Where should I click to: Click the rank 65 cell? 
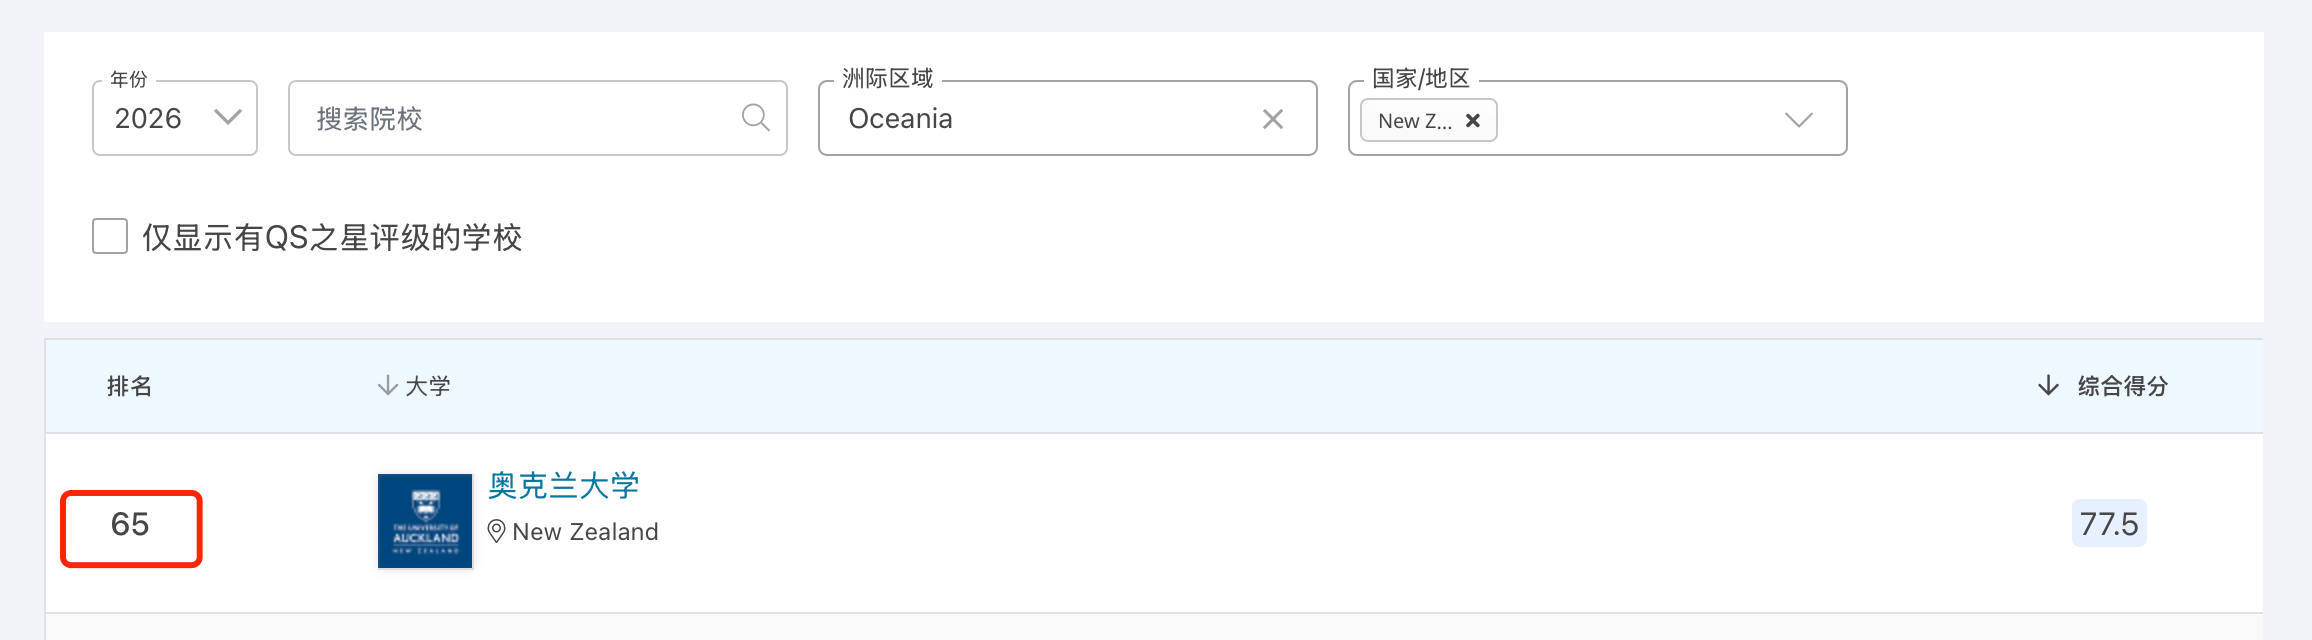pyautogui.click(x=131, y=525)
